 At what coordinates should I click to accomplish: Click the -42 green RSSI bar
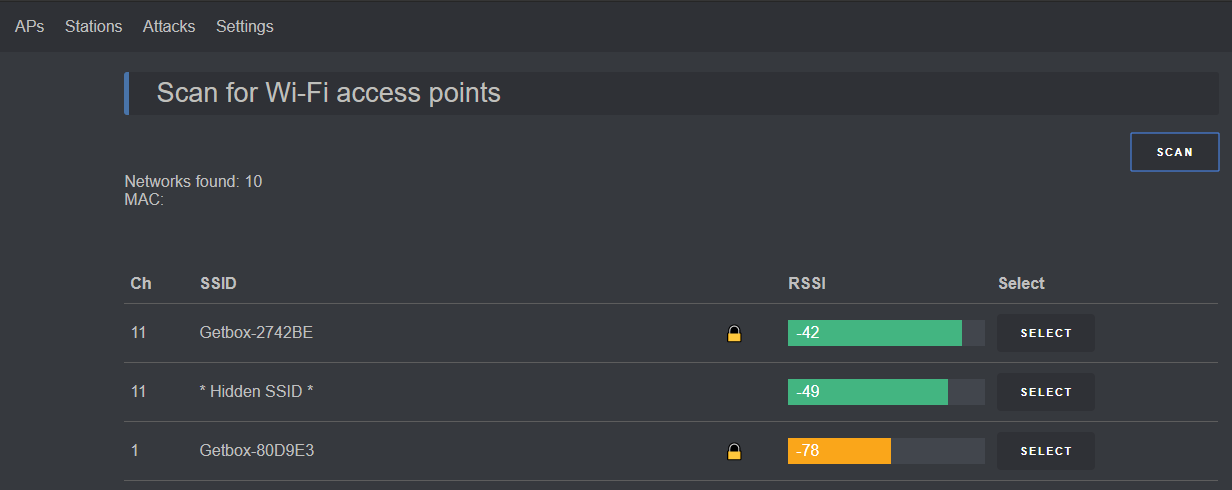pos(875,333)
